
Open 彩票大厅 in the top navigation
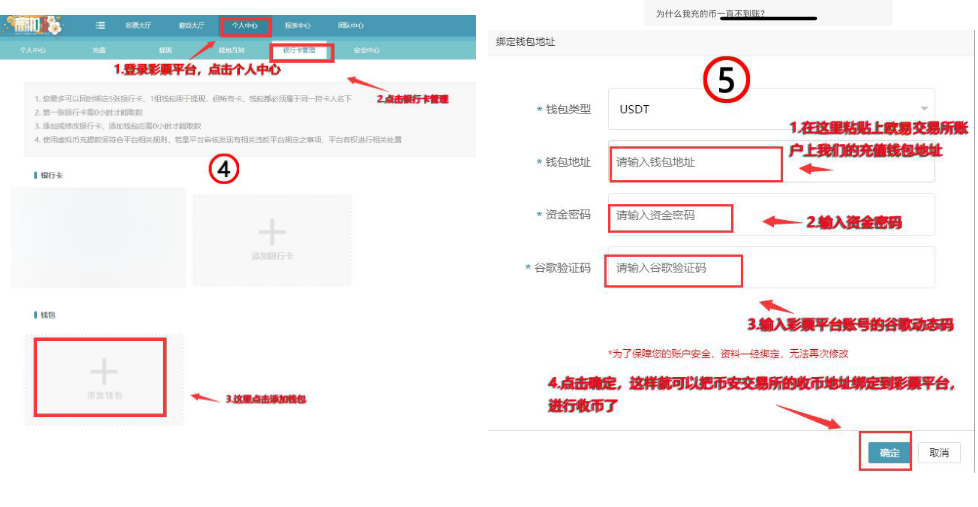tap(139, 25)
